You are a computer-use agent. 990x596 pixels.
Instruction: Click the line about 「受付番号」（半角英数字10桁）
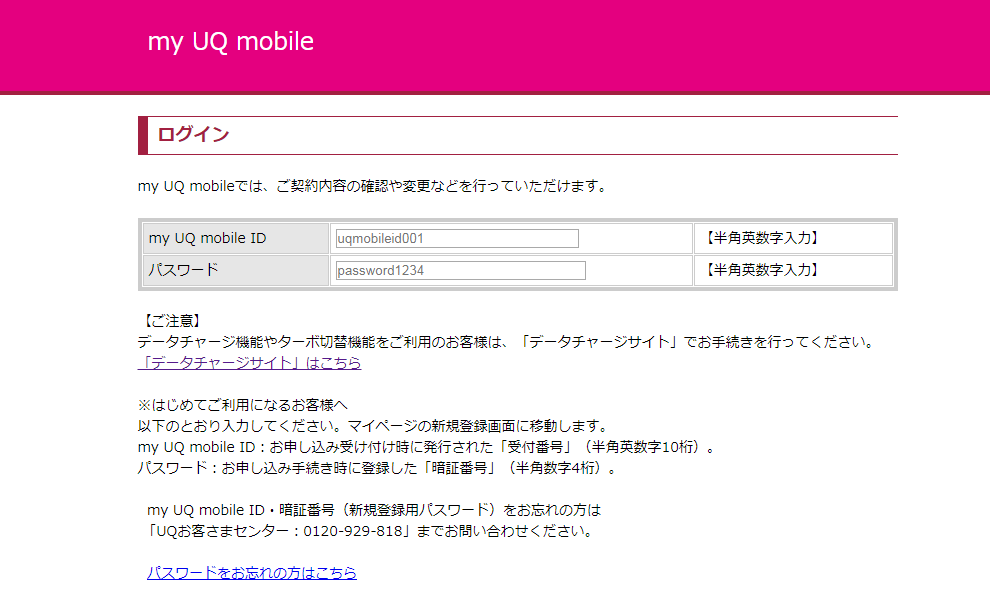tap(427, 447)
